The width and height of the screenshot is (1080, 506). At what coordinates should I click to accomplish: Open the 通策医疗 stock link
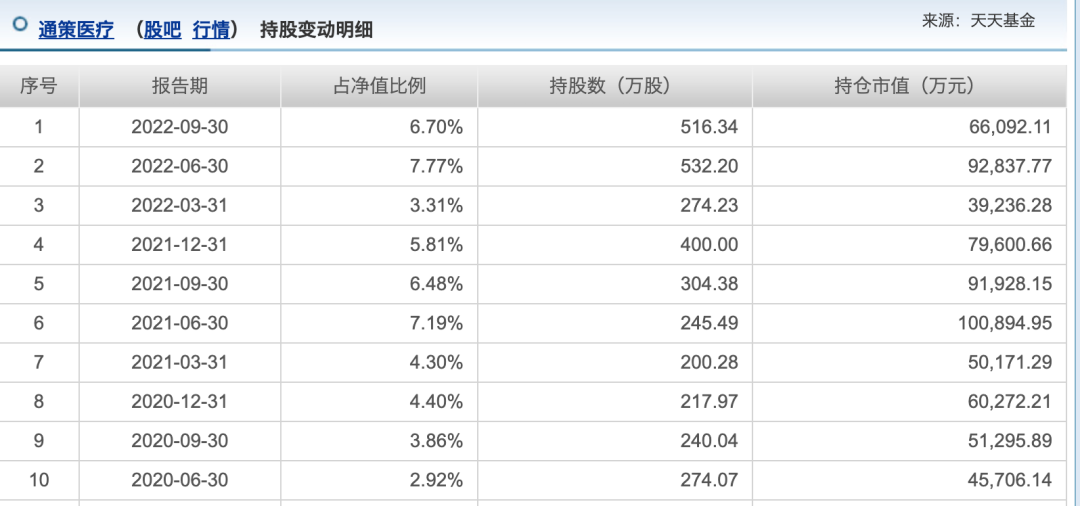tap(76, 30)
